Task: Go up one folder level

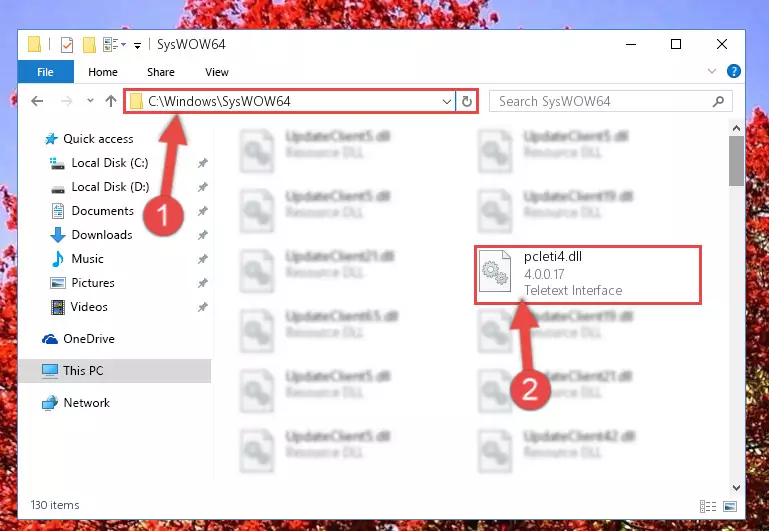Action: tap(111, 101)
